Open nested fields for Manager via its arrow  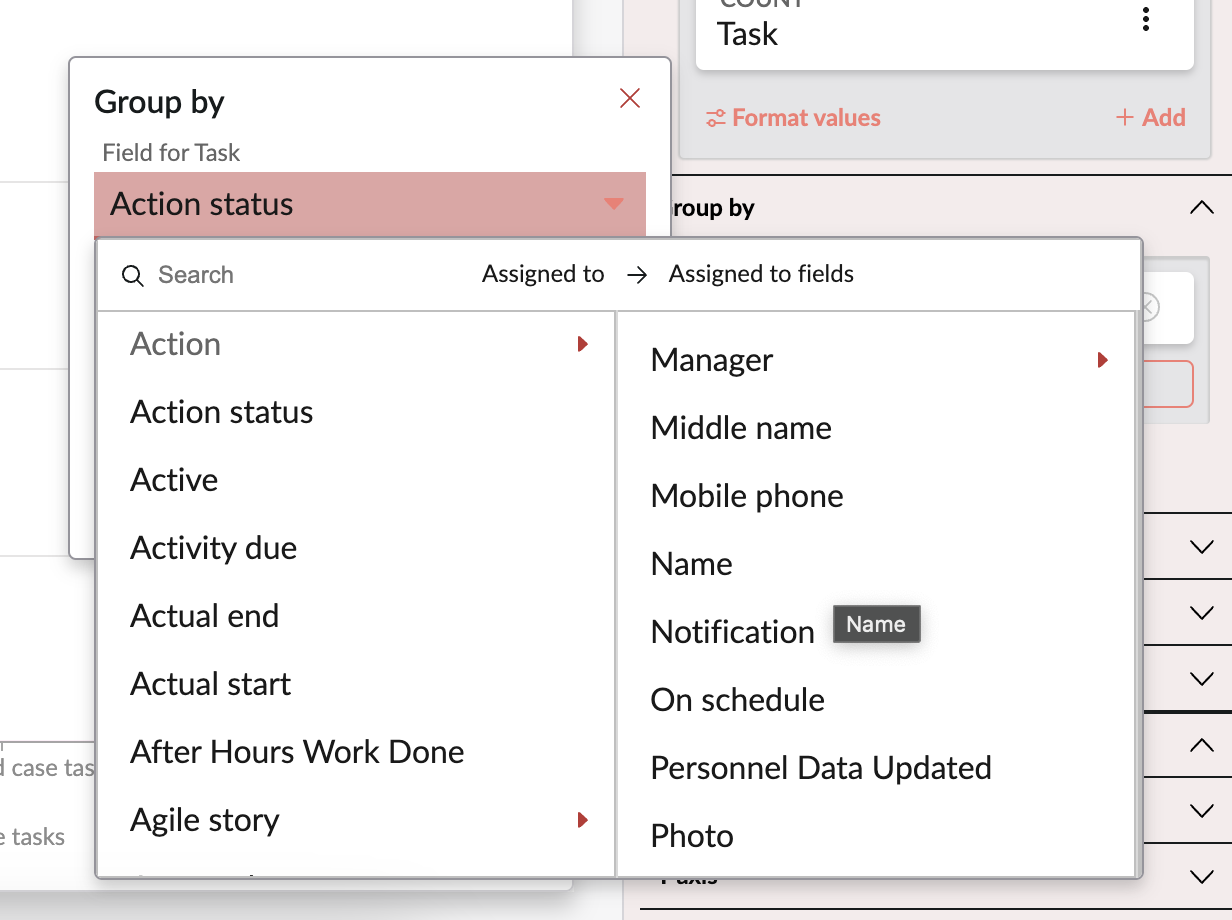tap(1103, 359)
